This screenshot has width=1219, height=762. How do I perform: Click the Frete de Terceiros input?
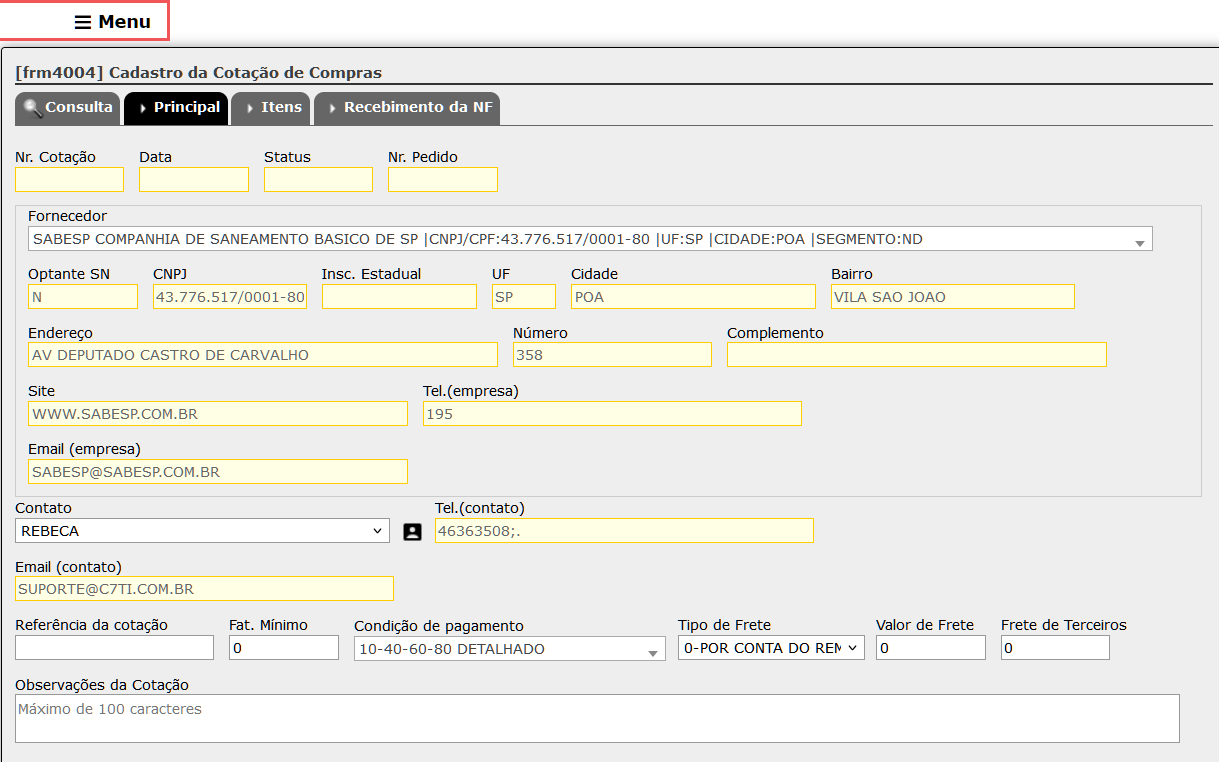[1055, 648]
